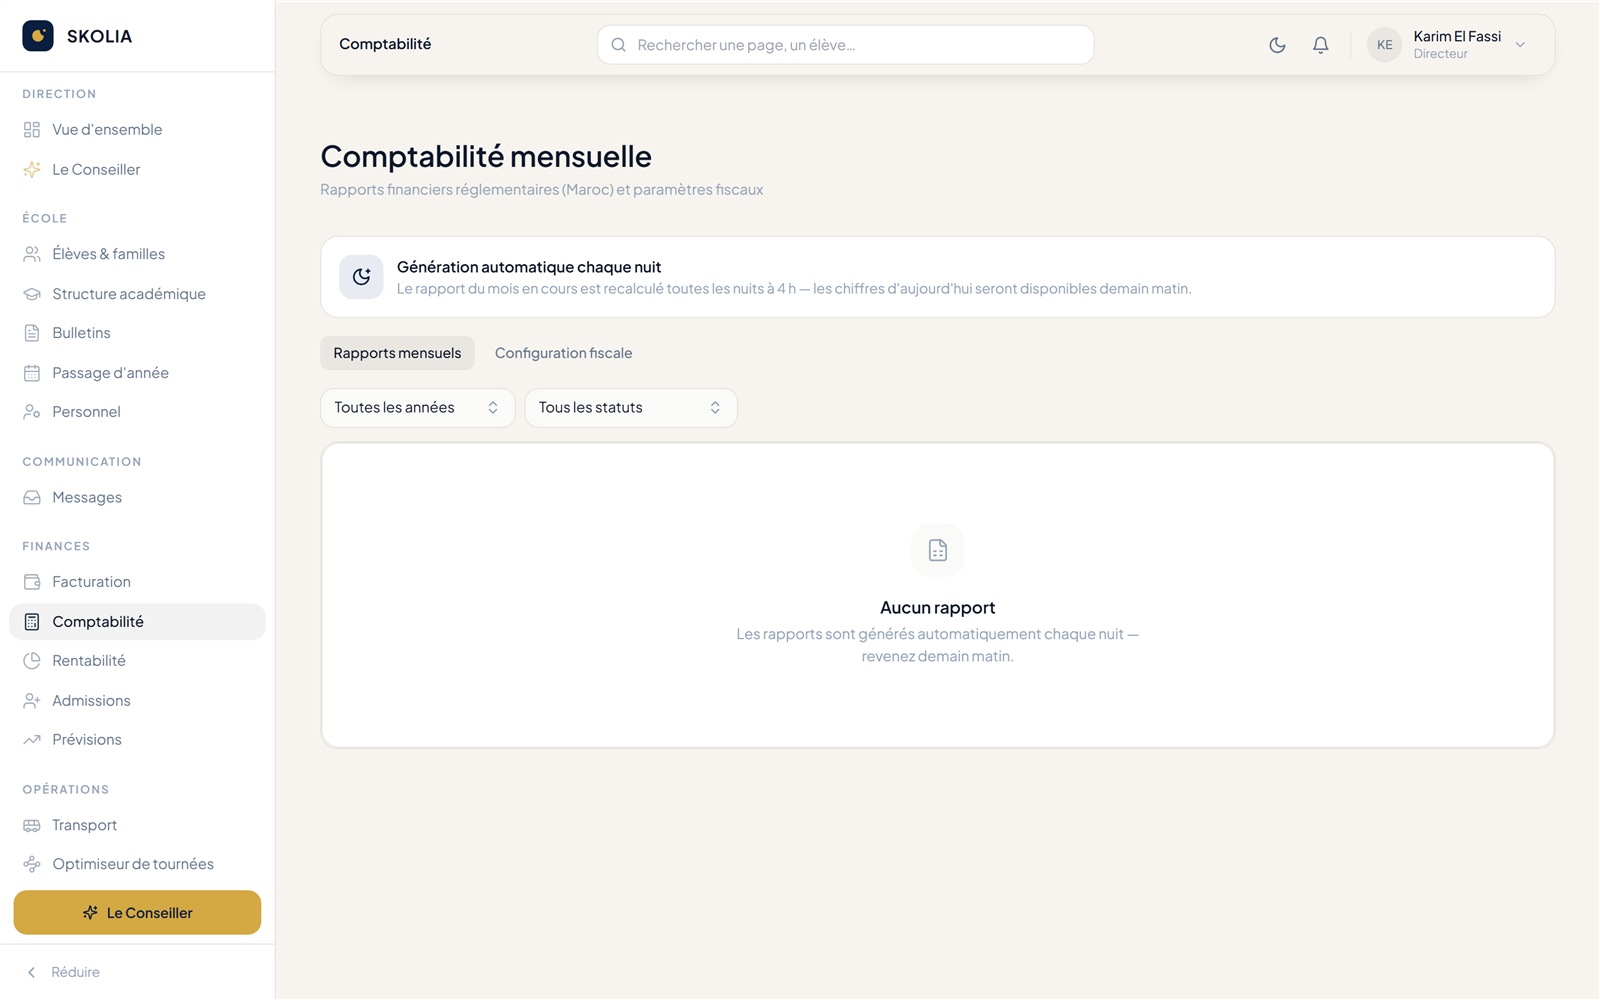
Task: Click the page search input field
Action: point(845,45)
